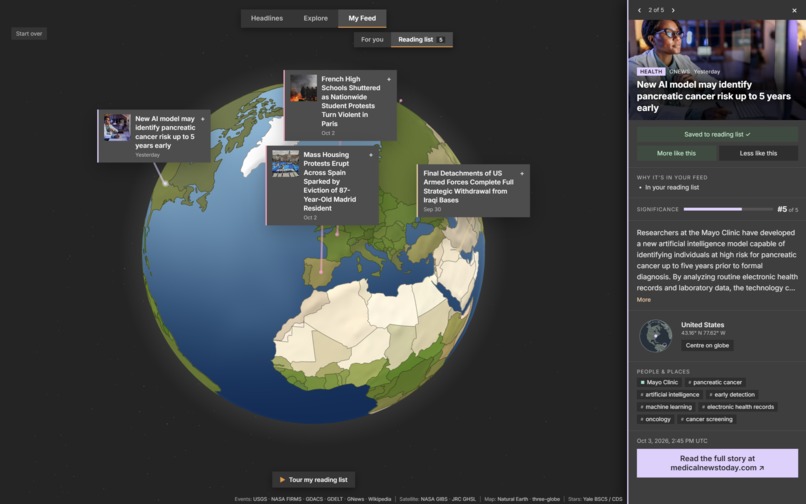Viewport: 806px width, 504px height.
Task: Click the GDELT attribution link
Action: click(335, 499)
